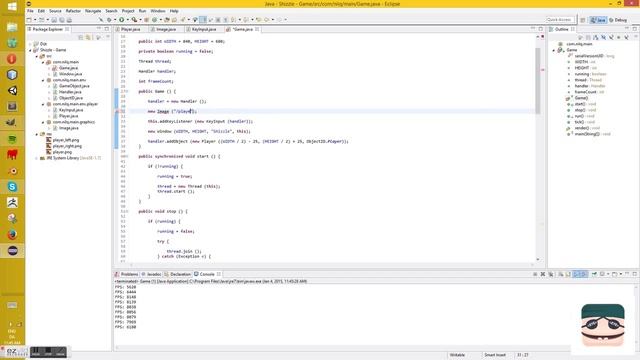
Task: Toggle Mark Occurrences toolbar button
Action: 202,20
